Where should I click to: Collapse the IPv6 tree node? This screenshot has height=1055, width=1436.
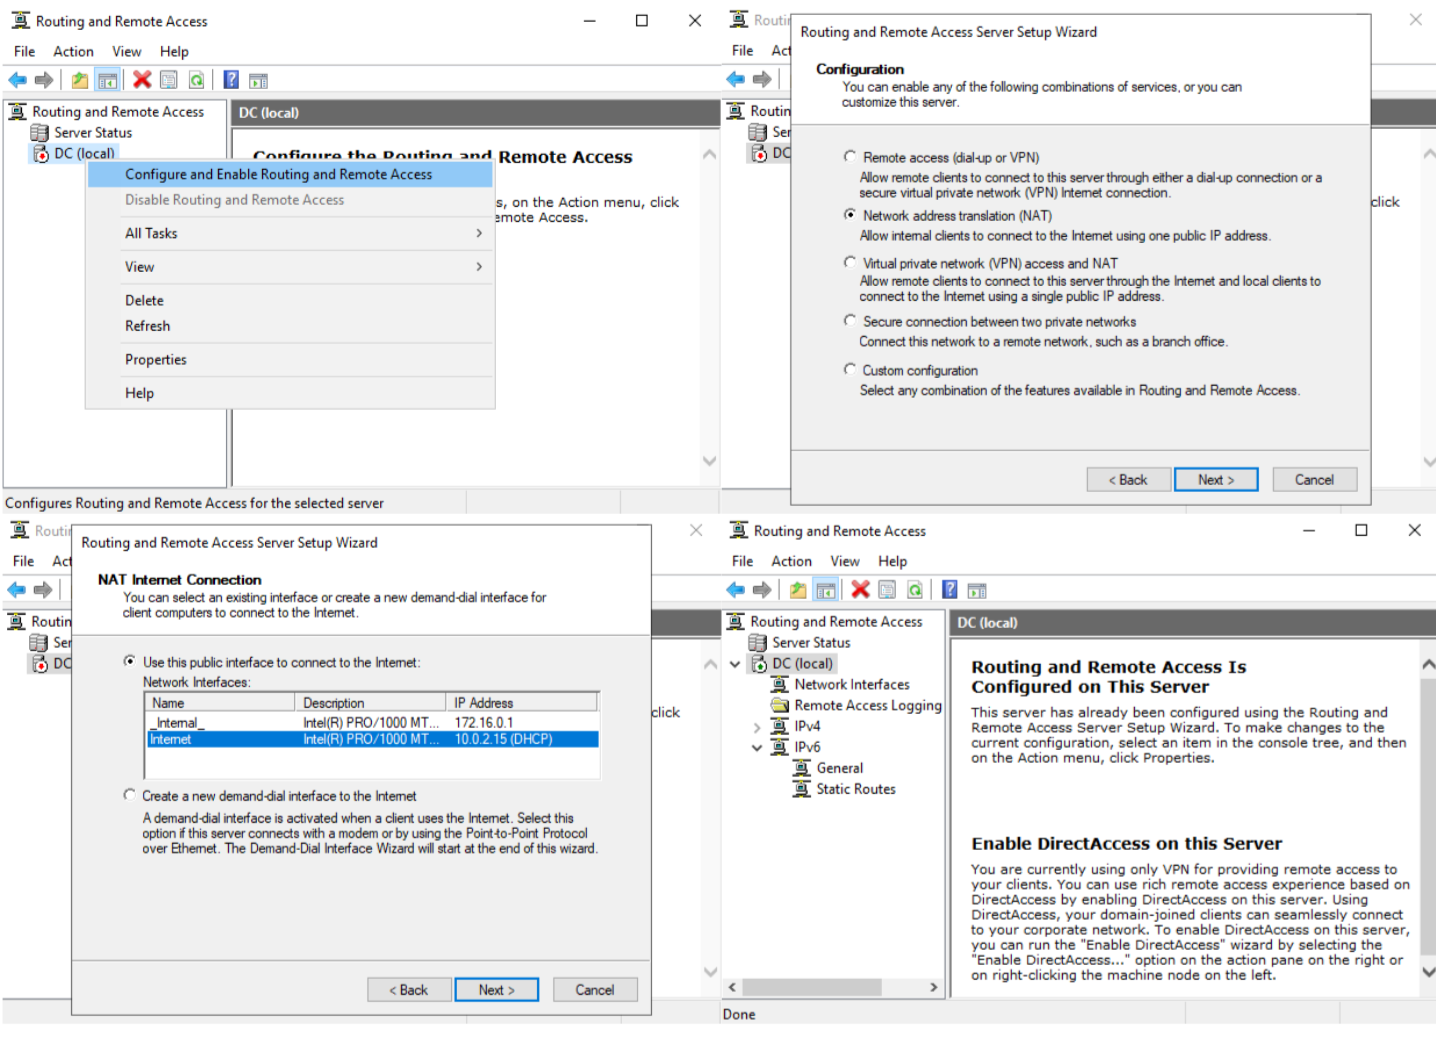[757, 748]
